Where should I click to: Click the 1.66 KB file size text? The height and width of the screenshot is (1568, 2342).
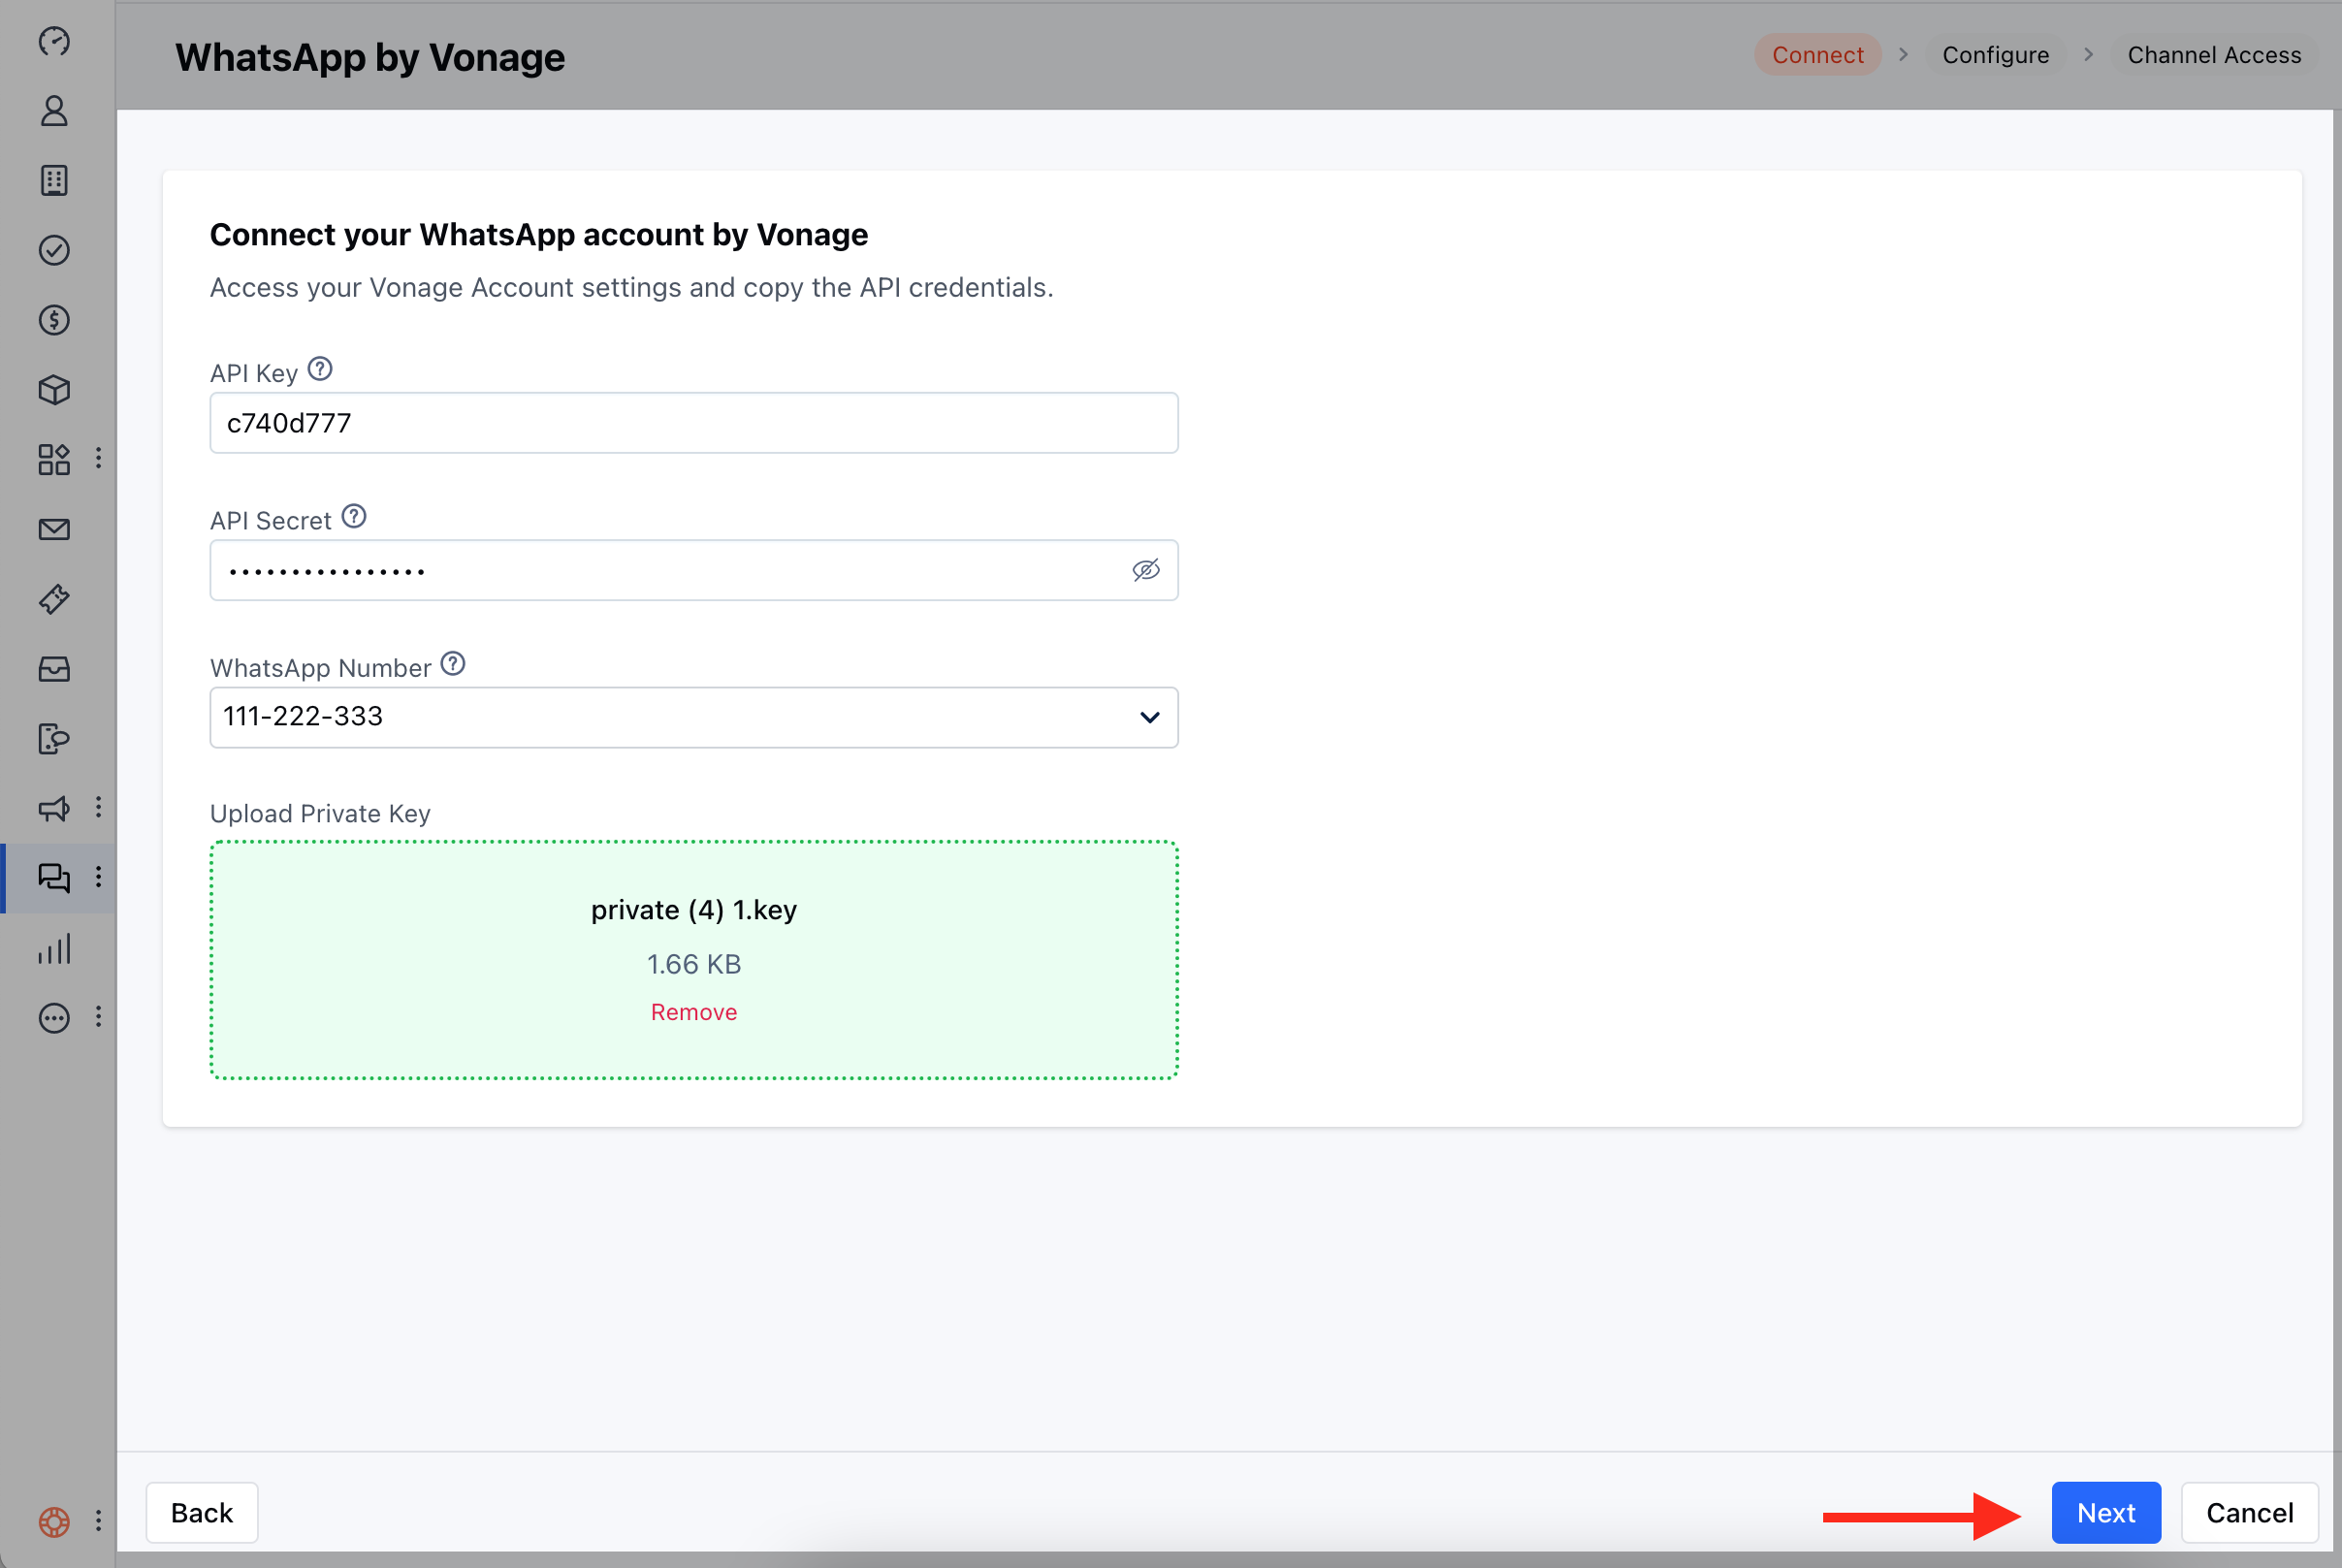(694, 964)
